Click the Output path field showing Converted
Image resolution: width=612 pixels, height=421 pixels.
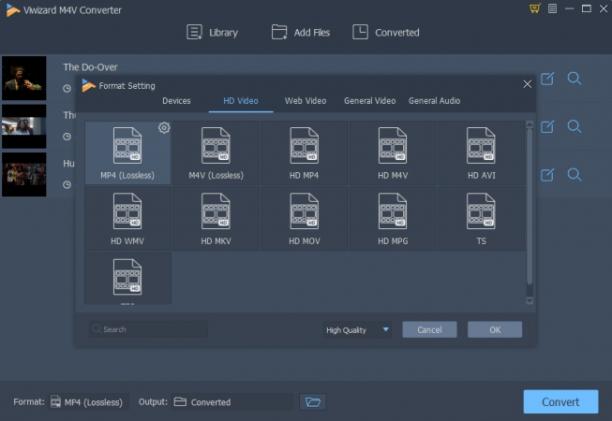point(232,402)
